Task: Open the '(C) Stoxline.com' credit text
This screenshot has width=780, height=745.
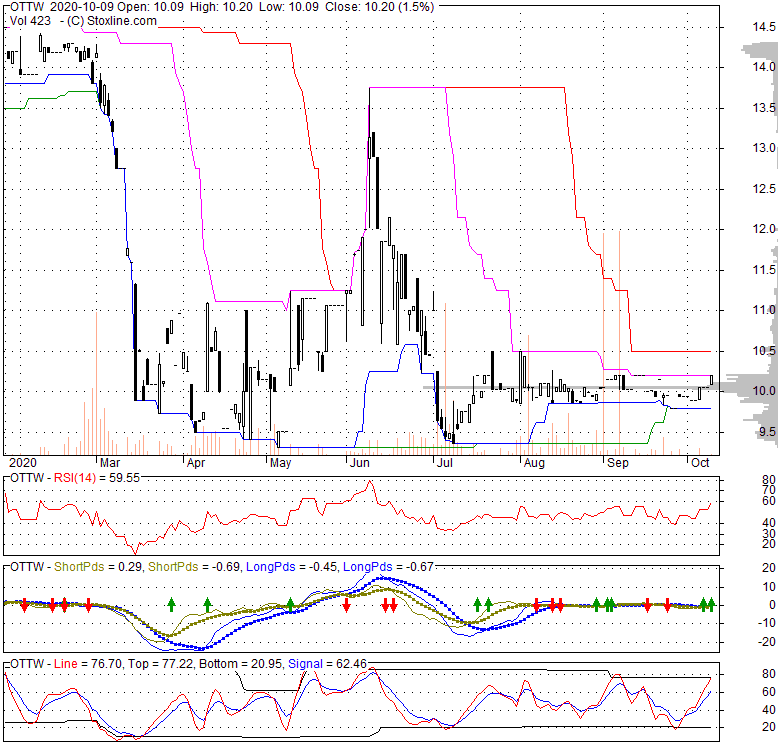Action: [111, 21]
